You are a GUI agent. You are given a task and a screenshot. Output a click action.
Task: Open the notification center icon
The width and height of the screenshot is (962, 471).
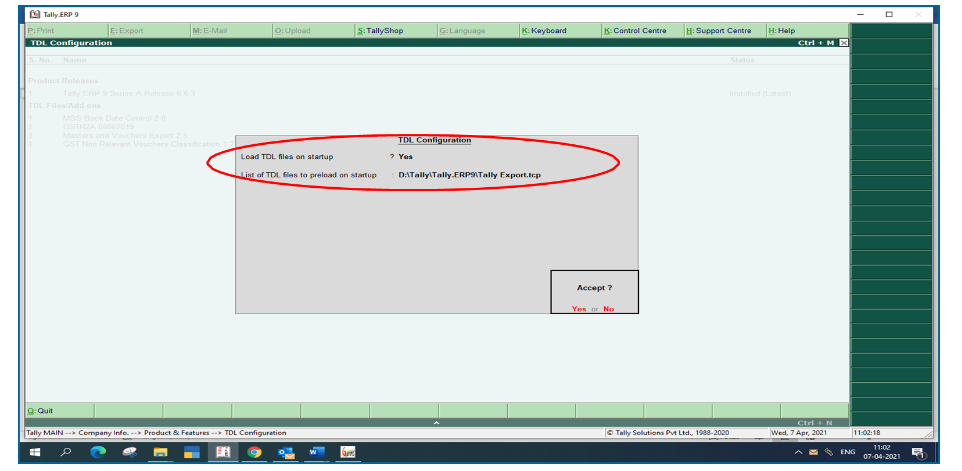[x=918, y=453]
